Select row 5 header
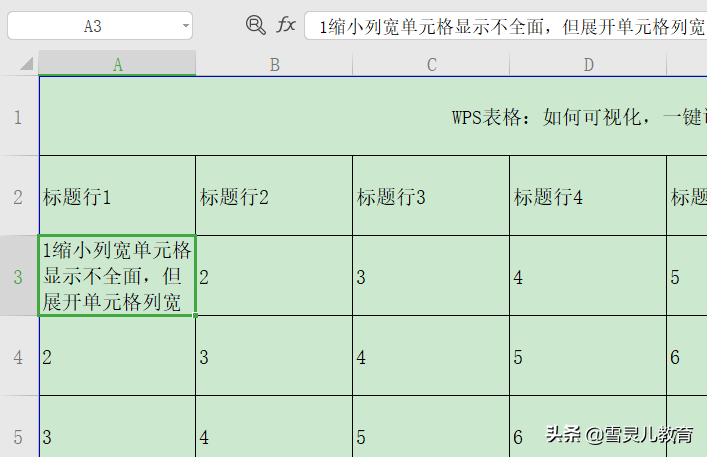Image resolution: width=707 pixels, height=457 pixels. tap(19, 427)
